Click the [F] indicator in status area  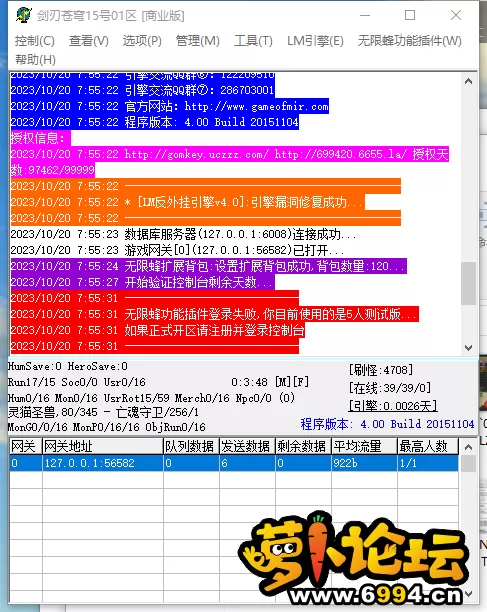301,382
